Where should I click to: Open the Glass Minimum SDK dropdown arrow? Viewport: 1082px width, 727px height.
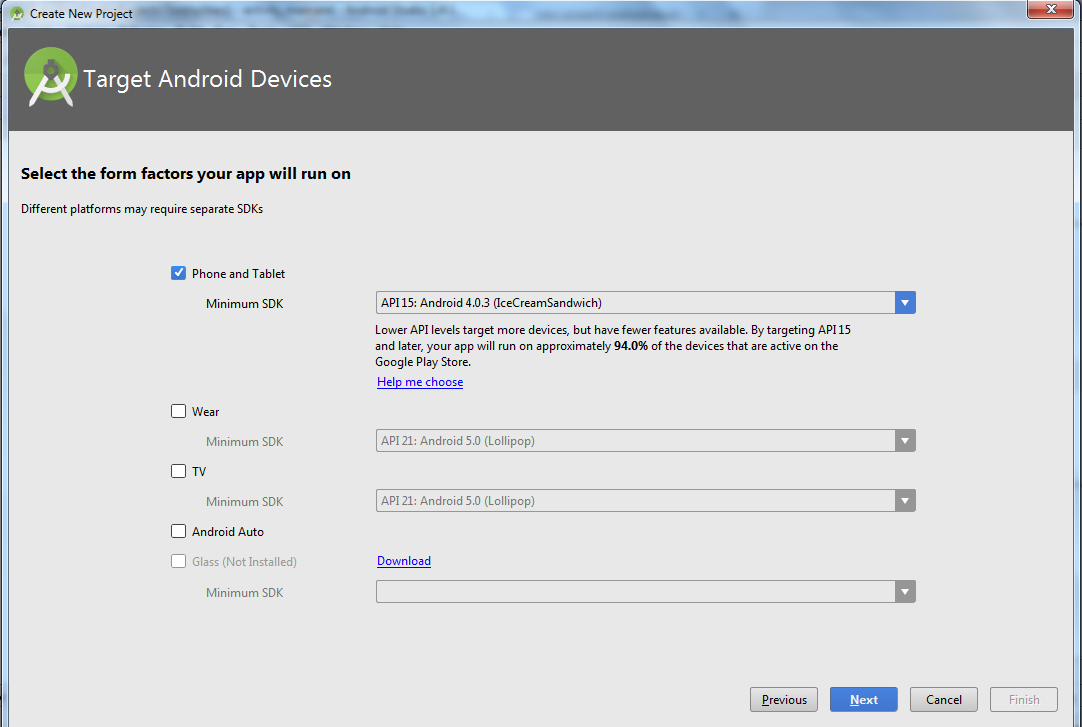(x=905, y=592)
